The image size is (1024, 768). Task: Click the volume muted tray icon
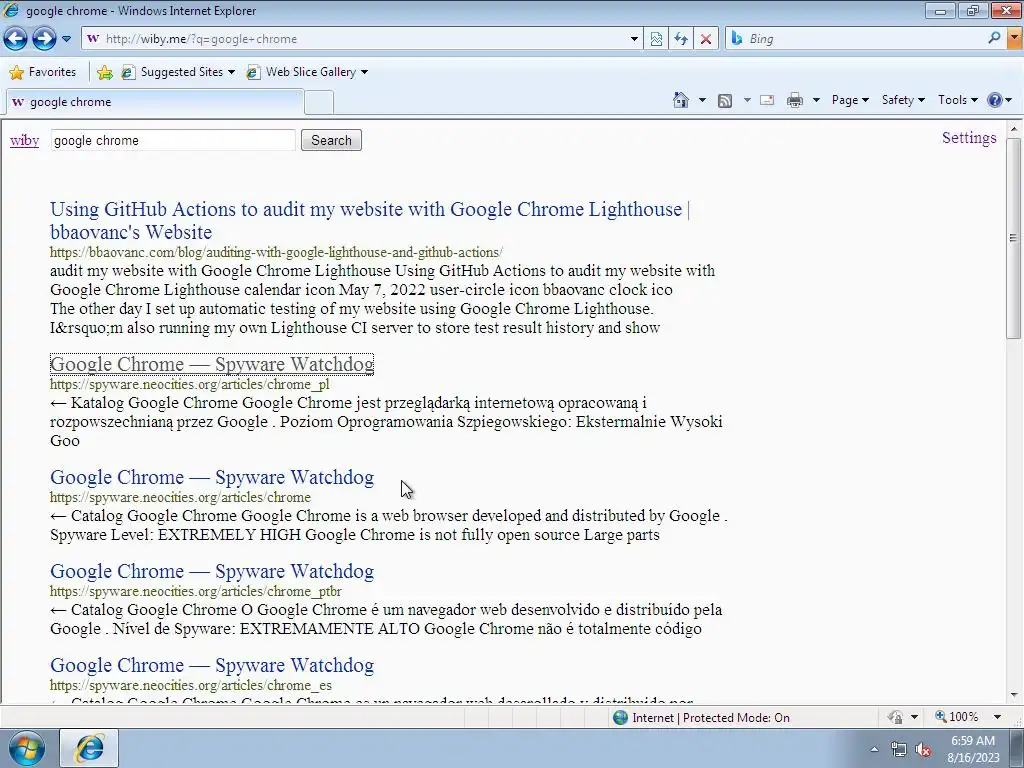tap(923, 749)
